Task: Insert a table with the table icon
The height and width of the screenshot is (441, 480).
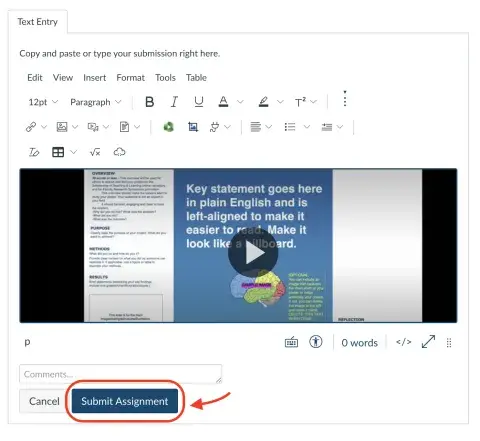Action: click(58, 152)
